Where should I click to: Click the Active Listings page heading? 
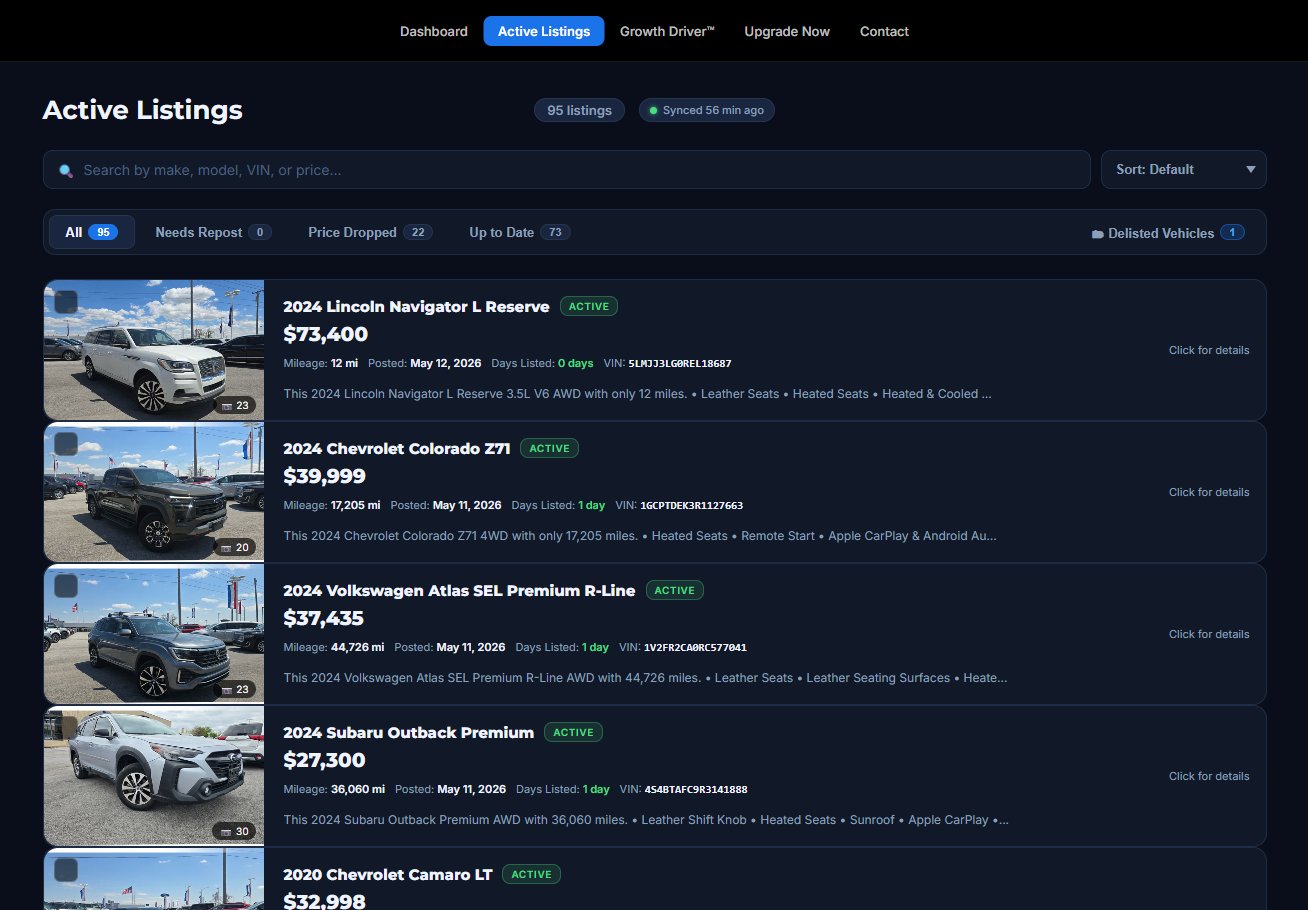pos(143,110)
